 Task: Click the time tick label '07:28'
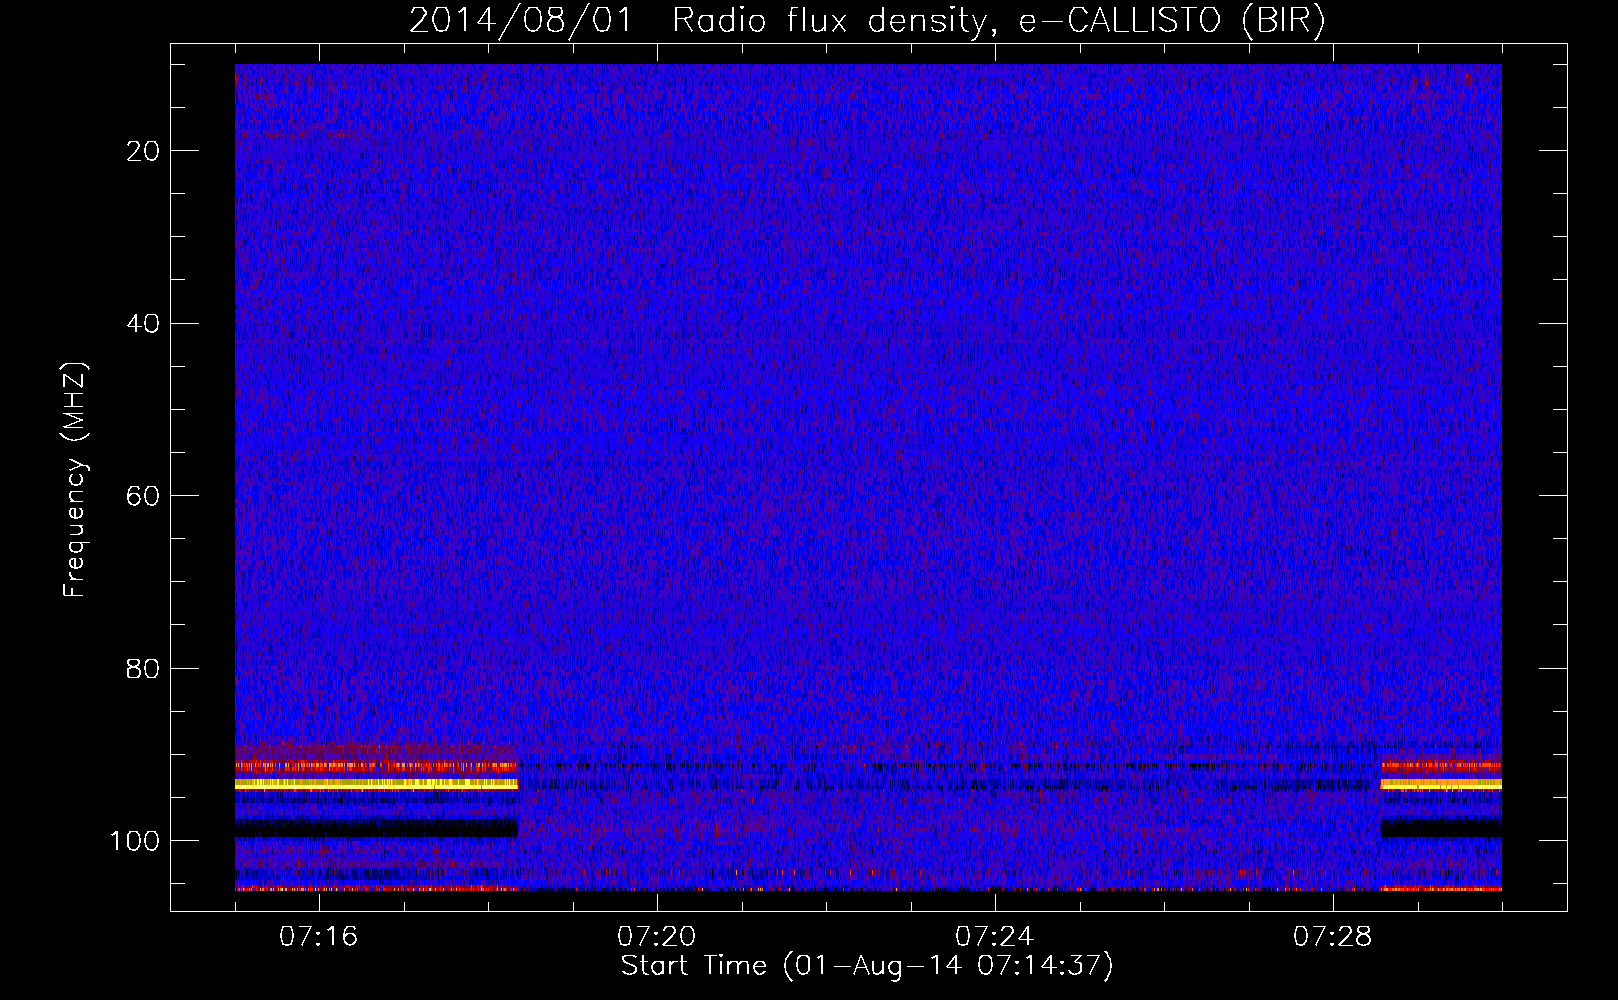point(1332,937)
